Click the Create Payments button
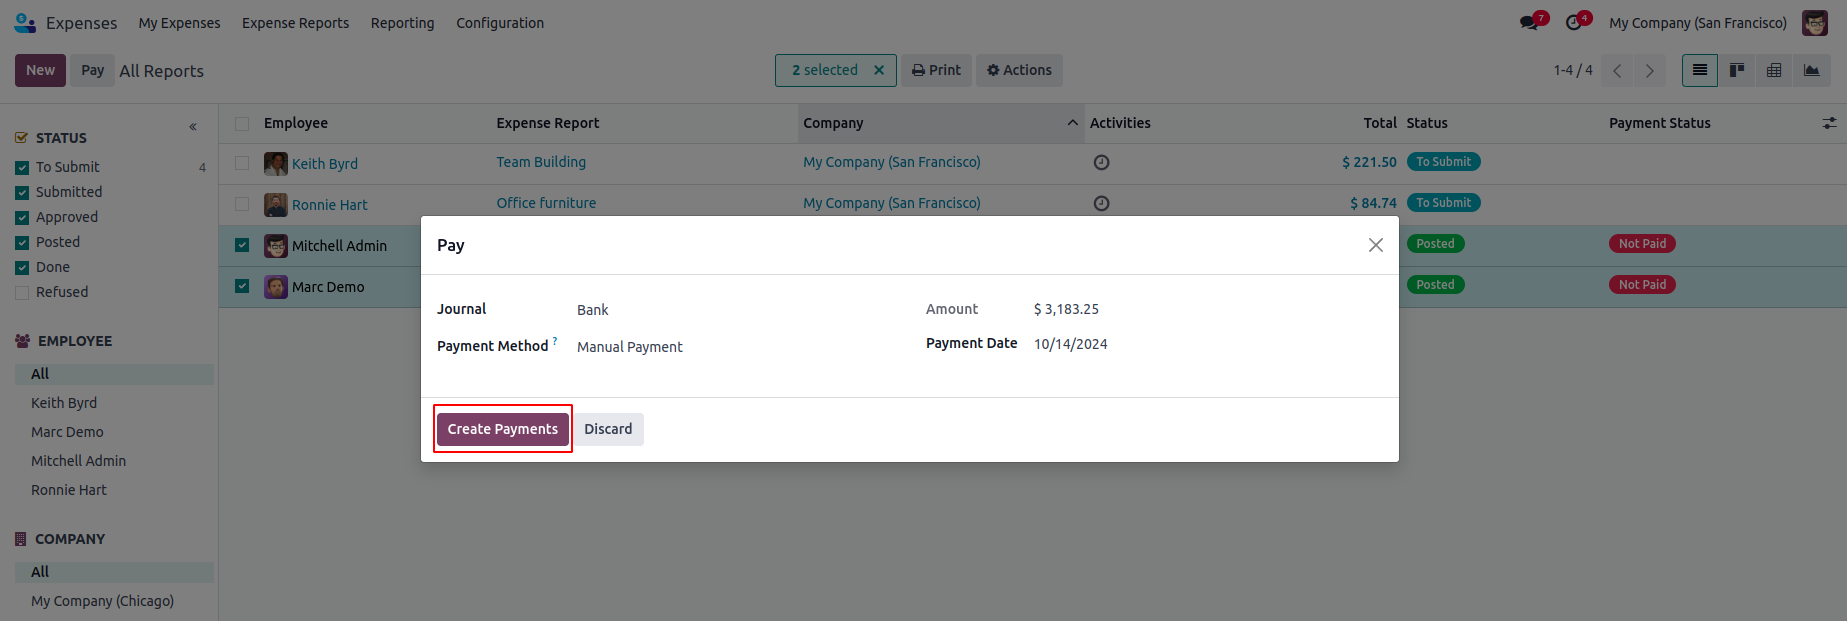 502,429
